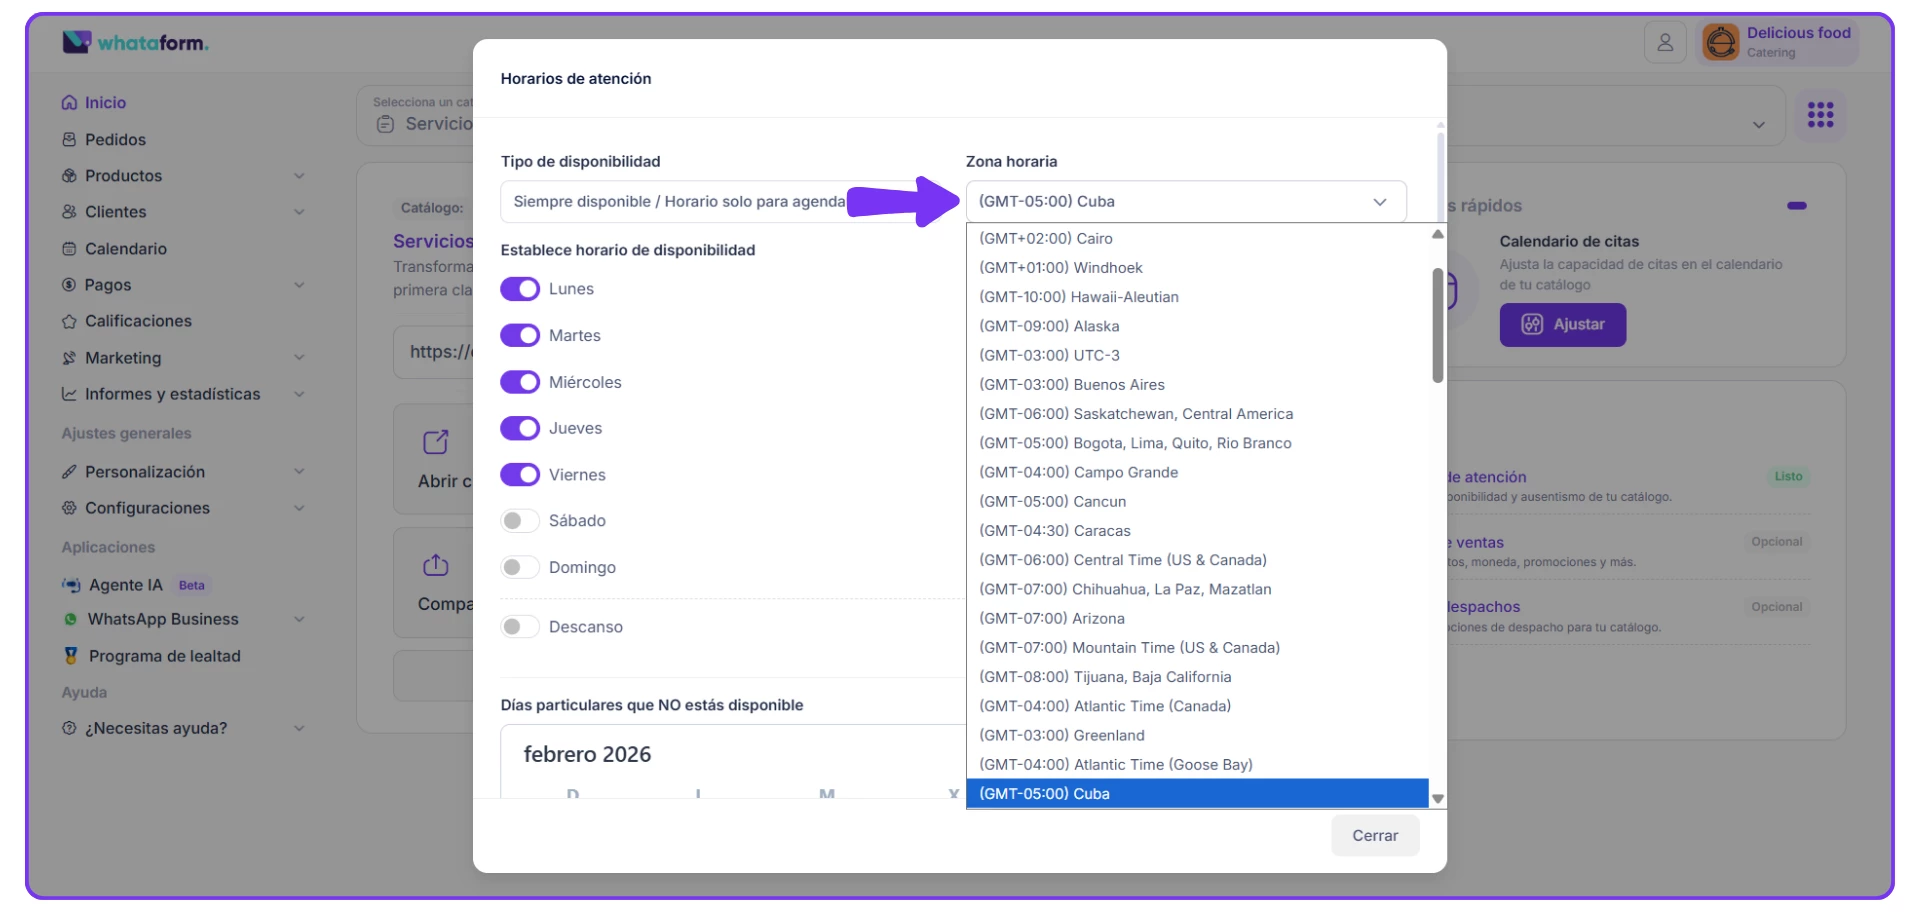Click the Calendario icon in sidebar
This screenshot has width=1920, height=912.
[x=69, y=249]
